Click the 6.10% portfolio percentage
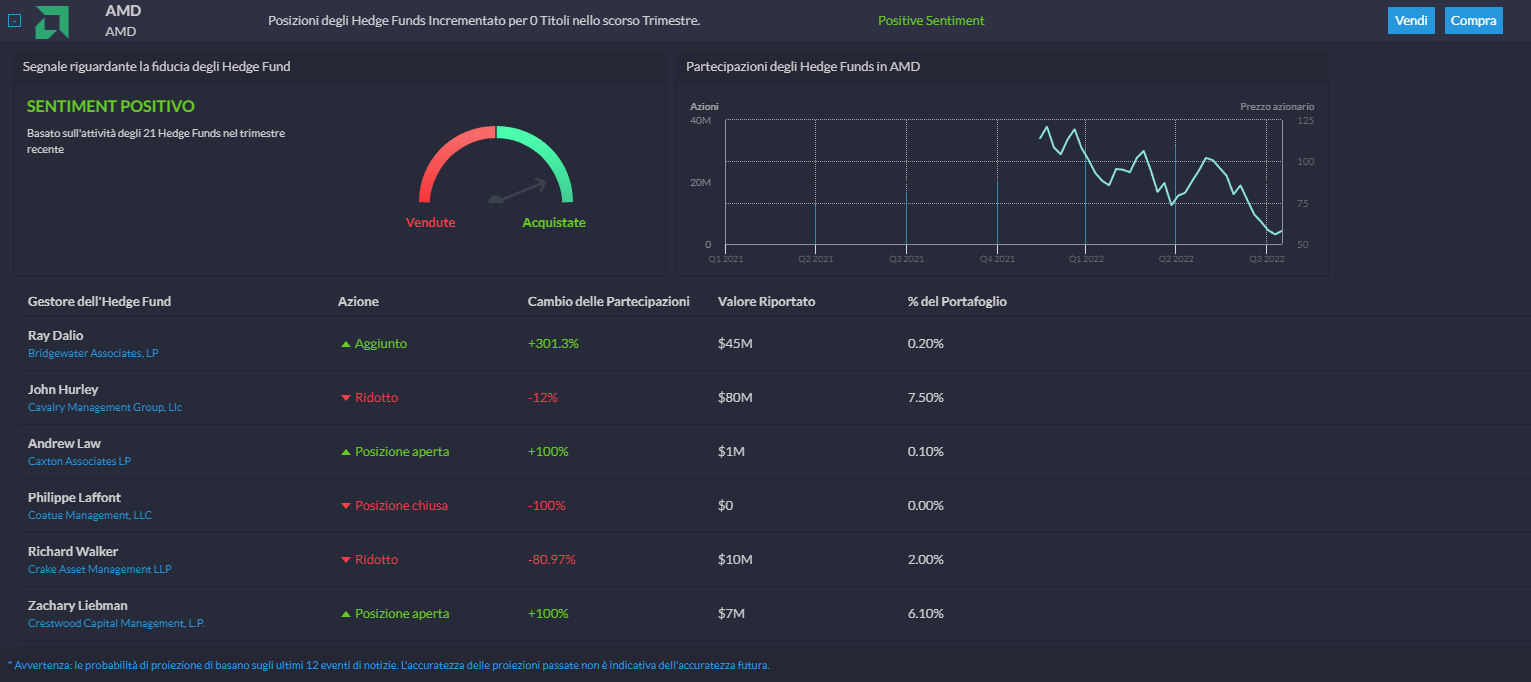Screen dimensions: 1531x682 click(926, 613)
